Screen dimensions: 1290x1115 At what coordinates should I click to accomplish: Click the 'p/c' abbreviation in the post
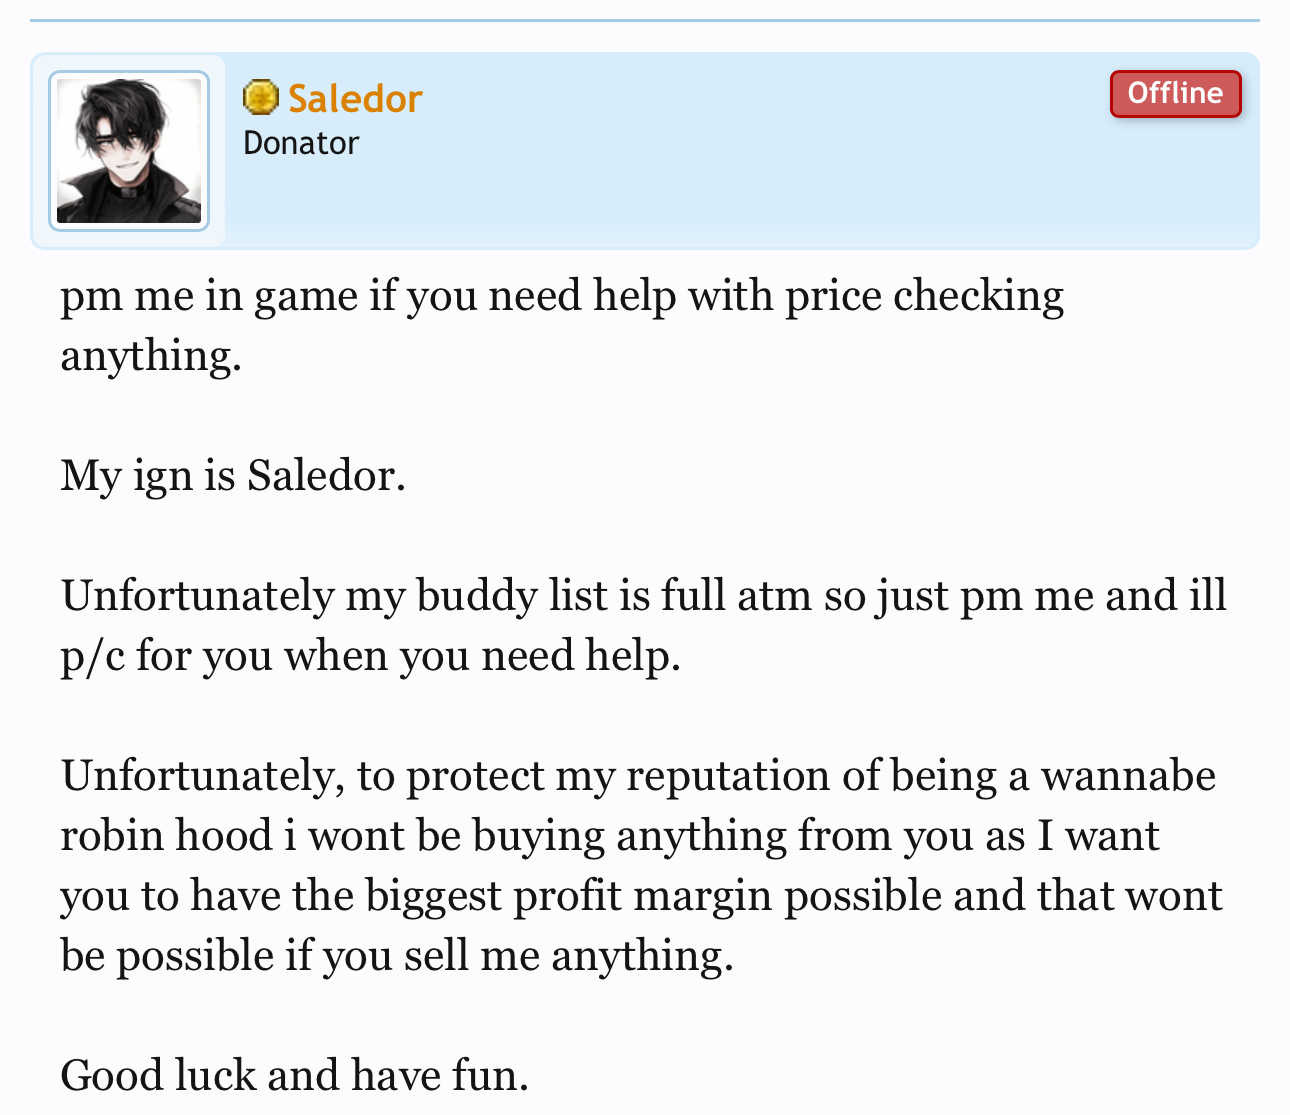(93, 657)
